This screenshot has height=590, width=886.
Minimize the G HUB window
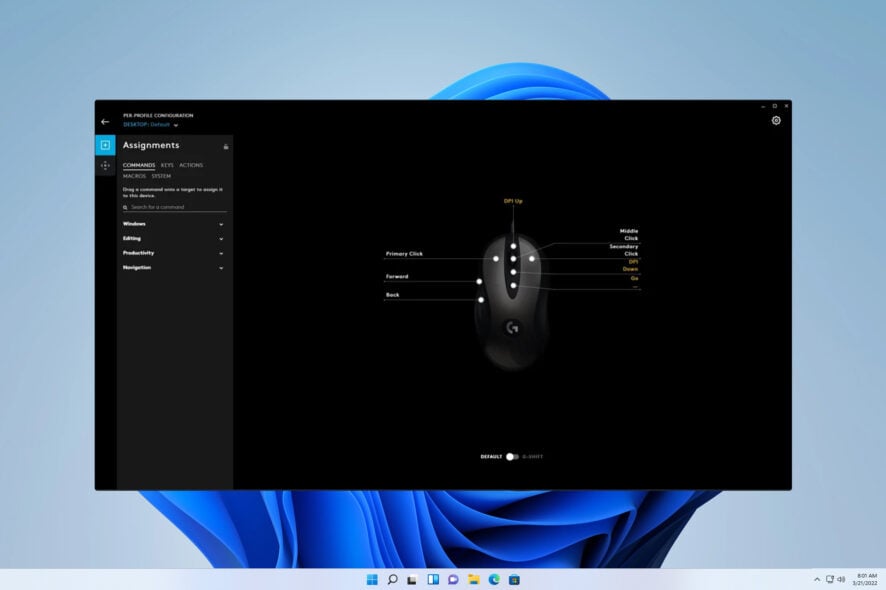(x=763, y=106)
